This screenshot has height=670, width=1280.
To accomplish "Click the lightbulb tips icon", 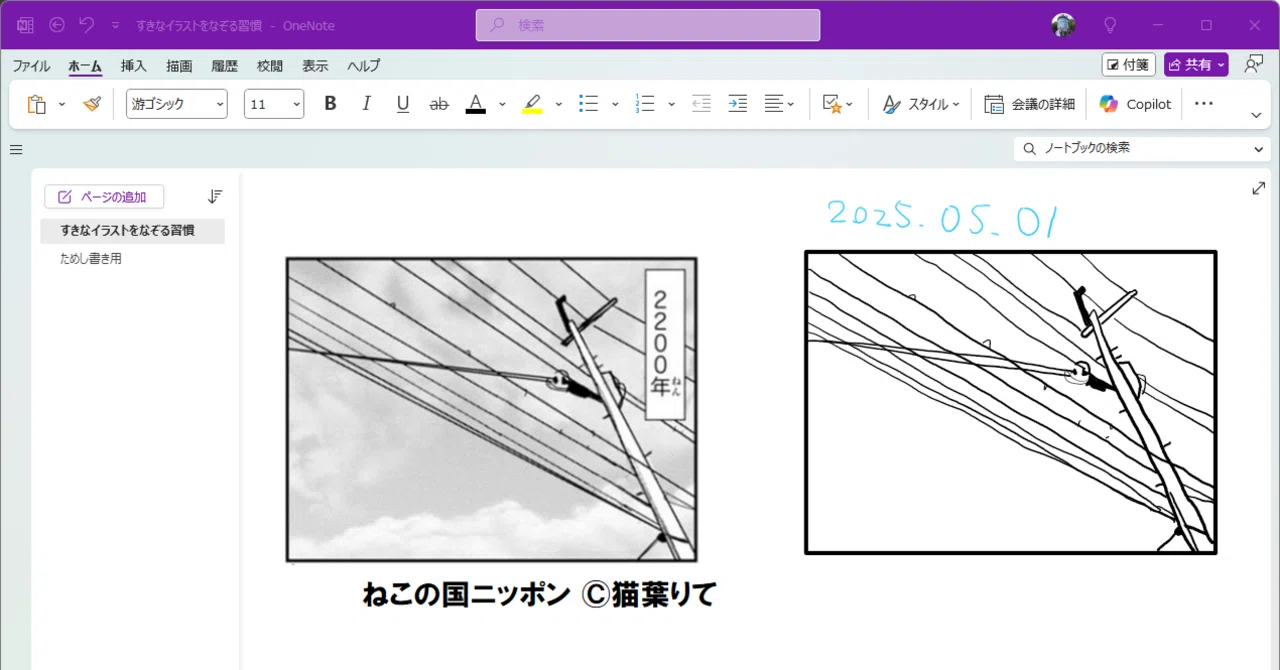I will pyautogui.click(x=1110, y=25).
